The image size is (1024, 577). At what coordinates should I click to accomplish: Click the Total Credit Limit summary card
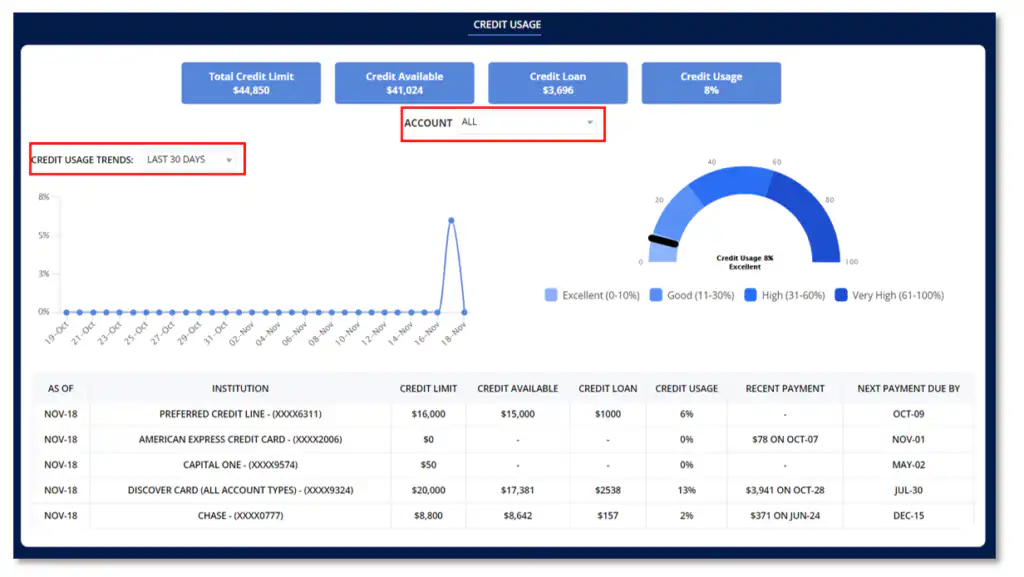tap(250, 82)
